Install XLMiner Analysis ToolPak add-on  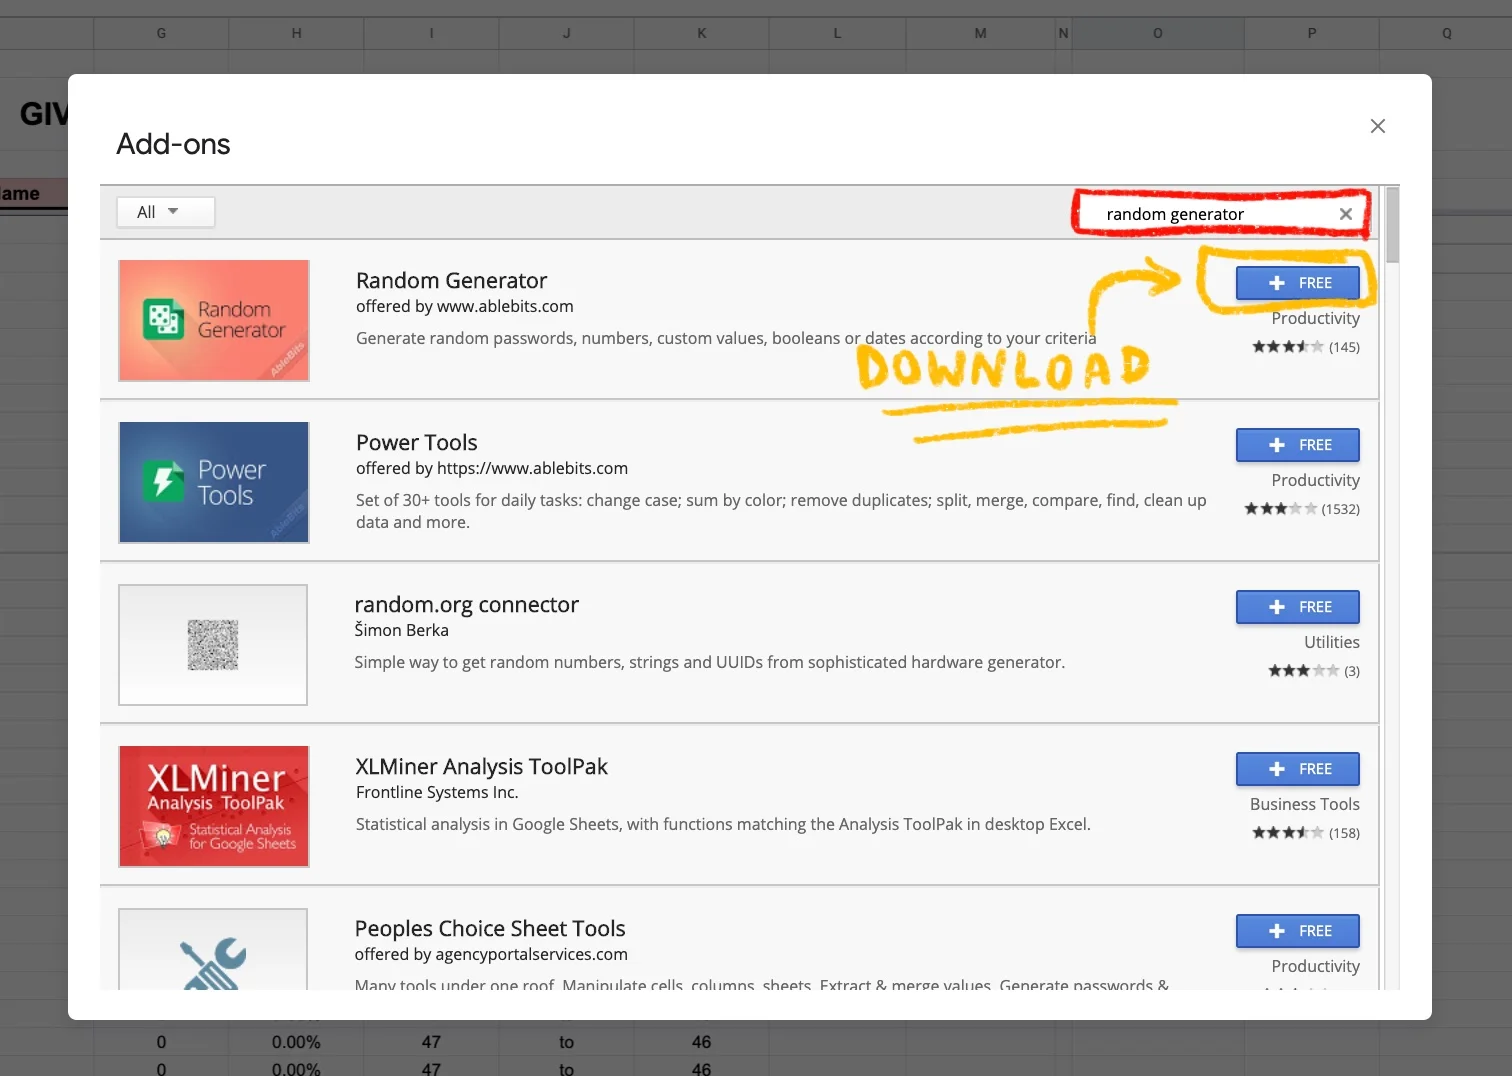(1297, 769)
